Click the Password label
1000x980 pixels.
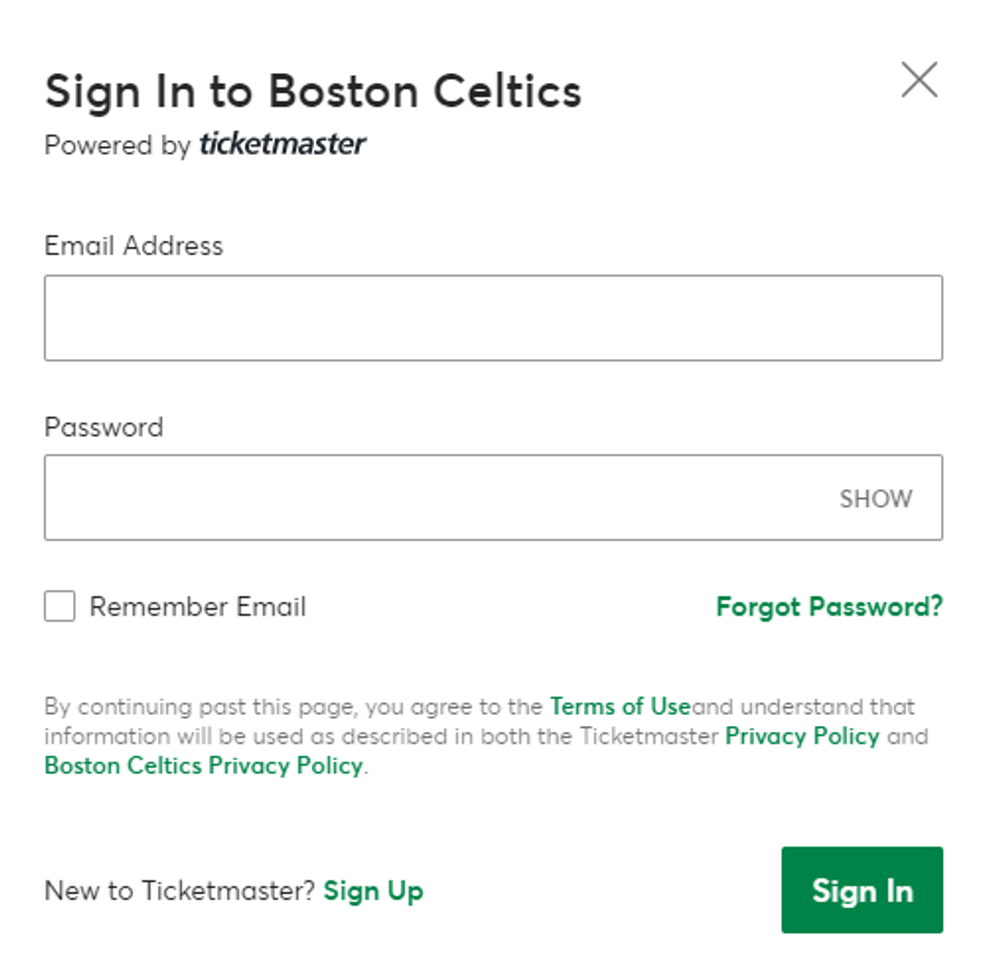coord(103,428)
